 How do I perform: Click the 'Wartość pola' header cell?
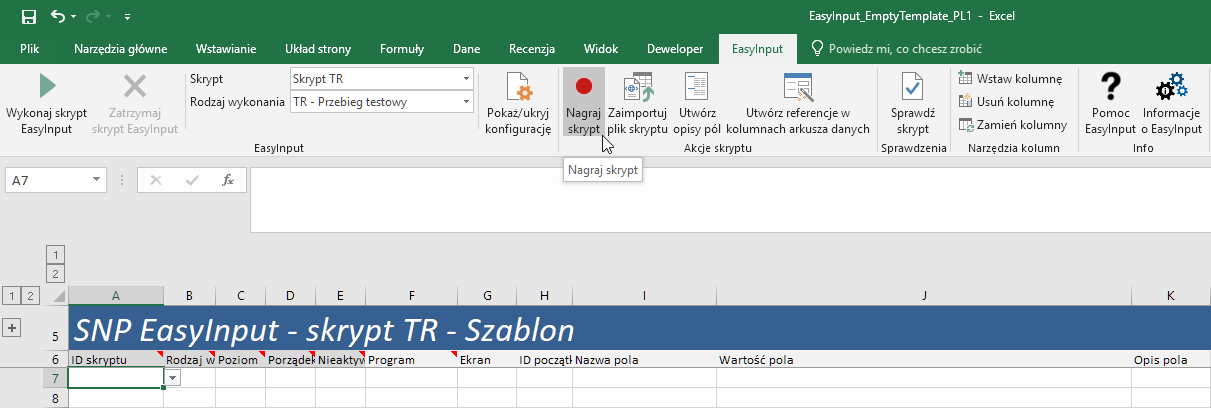[924, 359]
